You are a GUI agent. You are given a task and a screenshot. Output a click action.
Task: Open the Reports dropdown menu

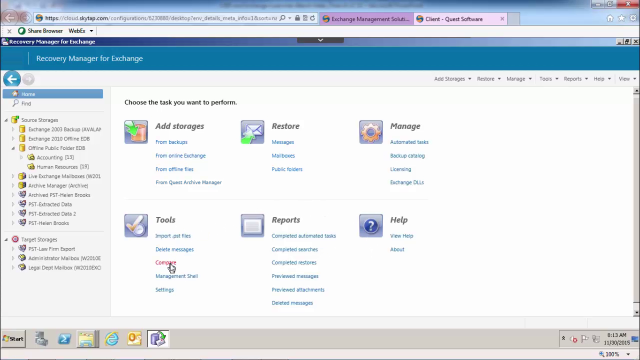576,79
